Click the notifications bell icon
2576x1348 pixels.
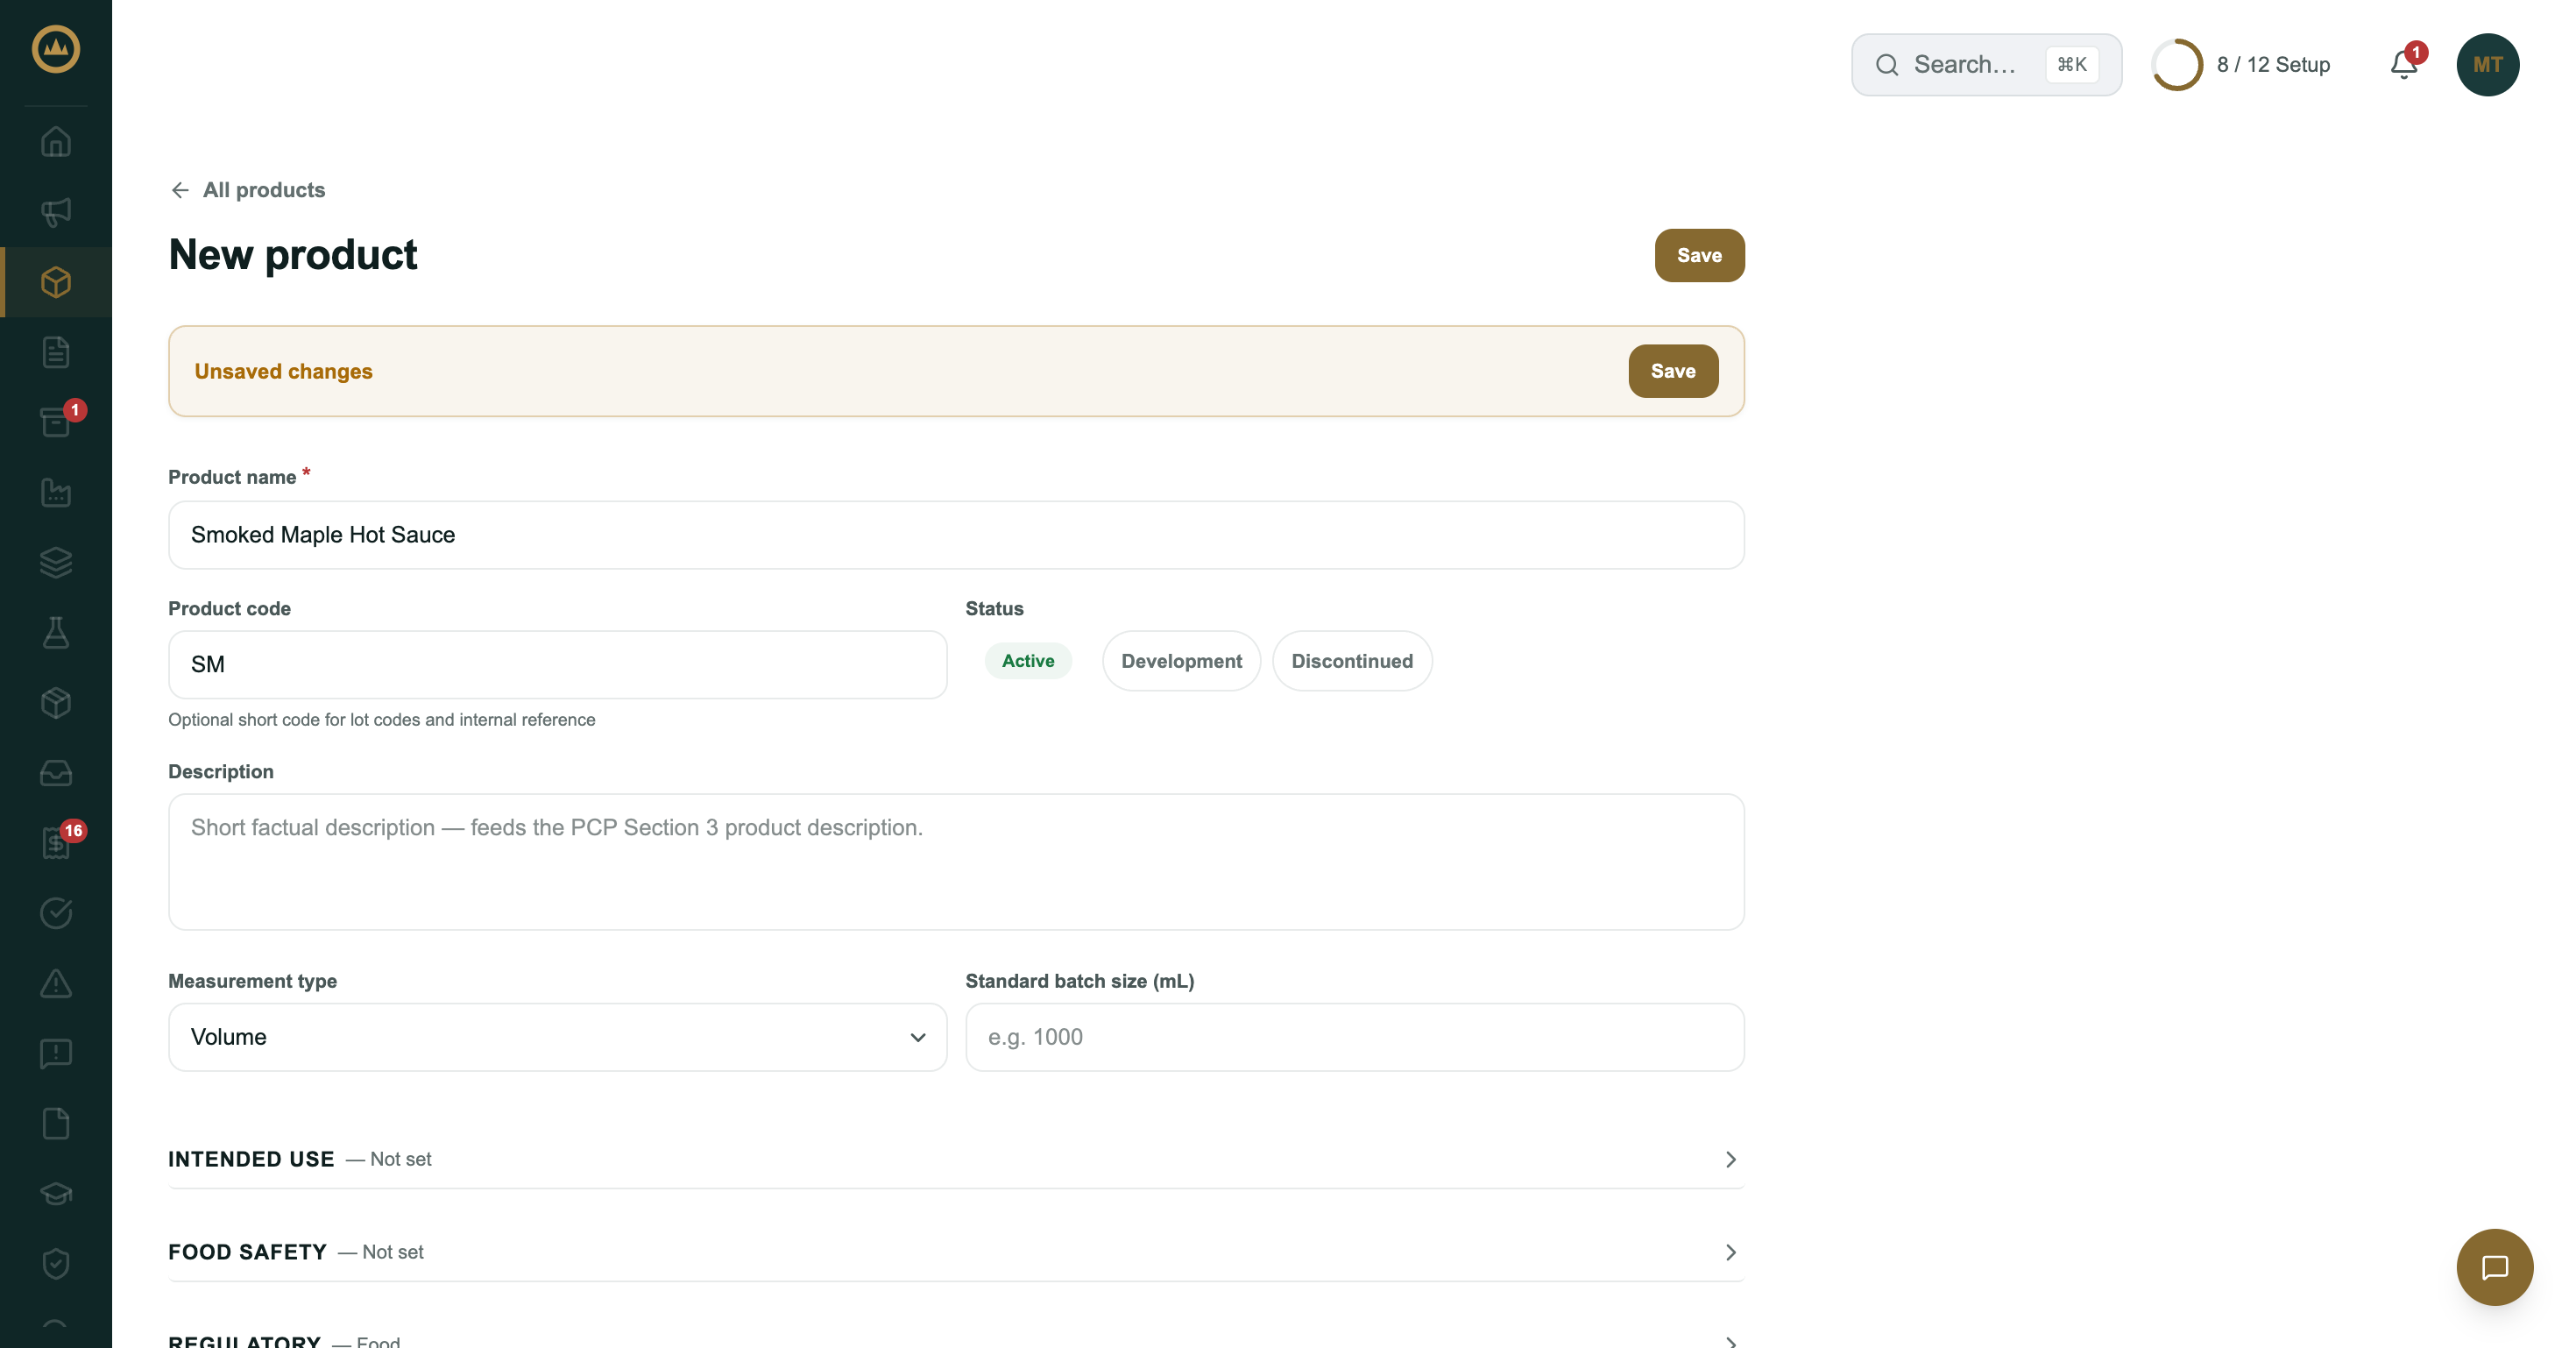(2404, 65)
